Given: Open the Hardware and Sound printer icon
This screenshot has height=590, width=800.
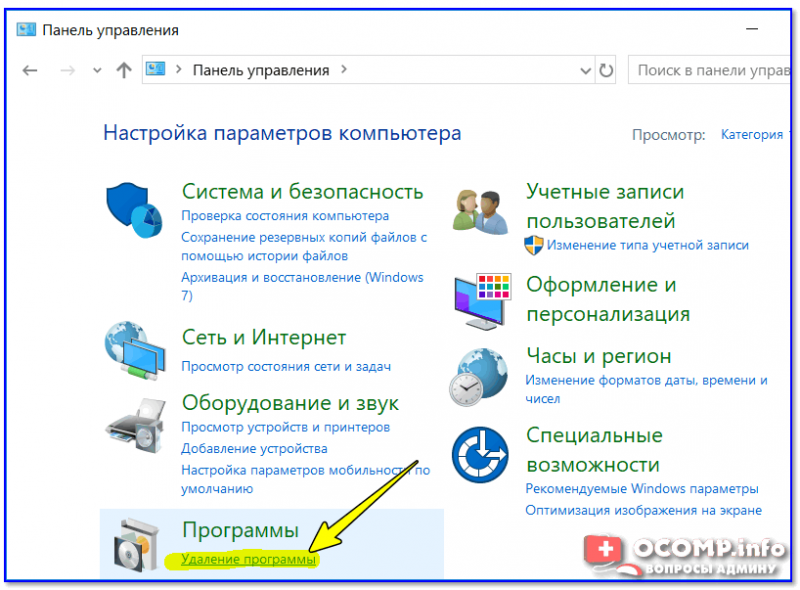Looking at the screenshot, I should (x=134, y=426).
